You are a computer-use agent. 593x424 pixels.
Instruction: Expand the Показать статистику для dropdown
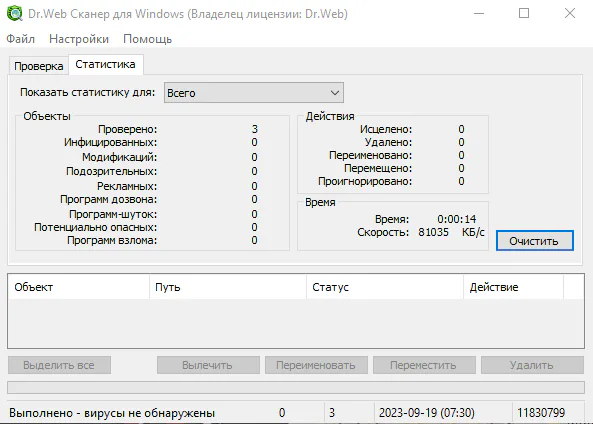tap(254, 93)
